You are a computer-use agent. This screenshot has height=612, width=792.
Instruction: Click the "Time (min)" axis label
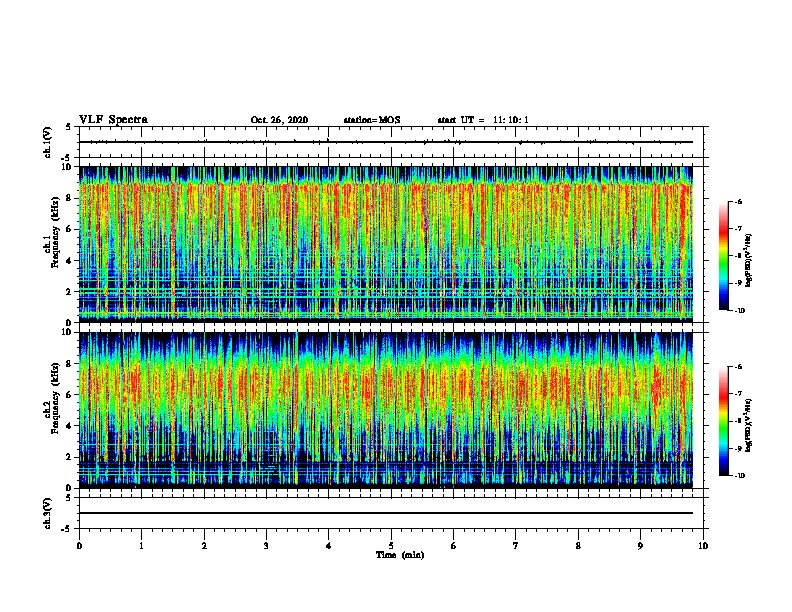(x=400, y=555)
